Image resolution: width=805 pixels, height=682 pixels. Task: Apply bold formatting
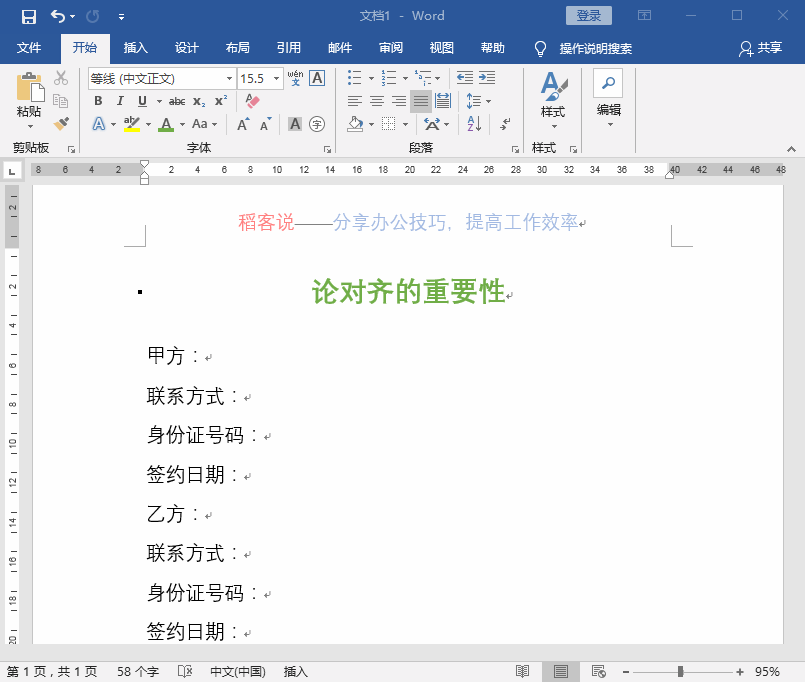coord(99,101)
